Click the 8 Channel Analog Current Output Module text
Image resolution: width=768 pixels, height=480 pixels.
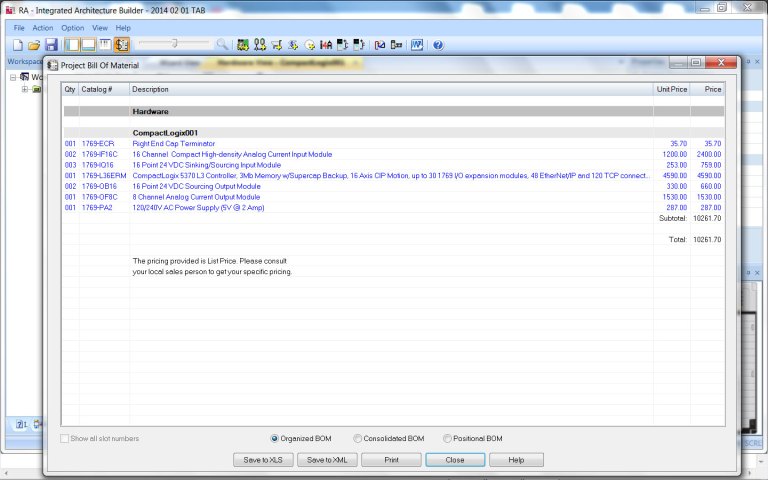coord(196,197)
